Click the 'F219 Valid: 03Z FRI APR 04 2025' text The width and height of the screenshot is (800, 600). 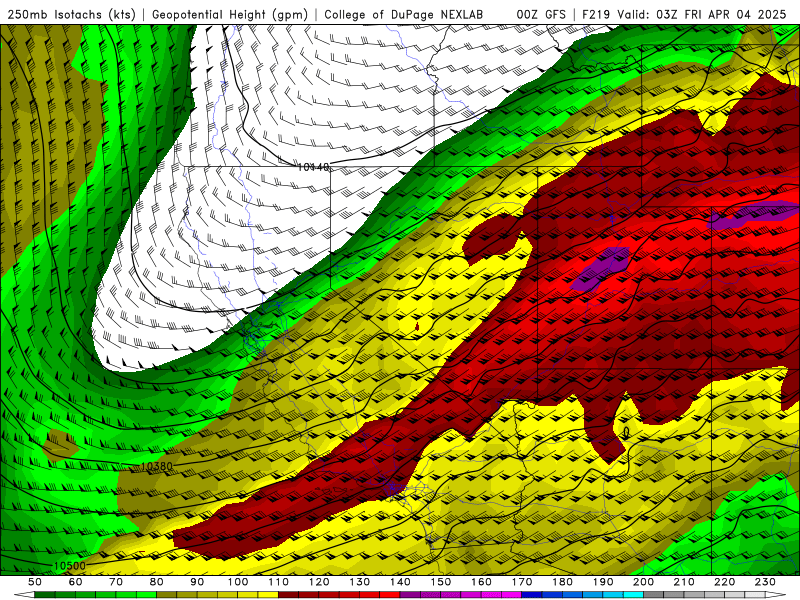(684, 15)
